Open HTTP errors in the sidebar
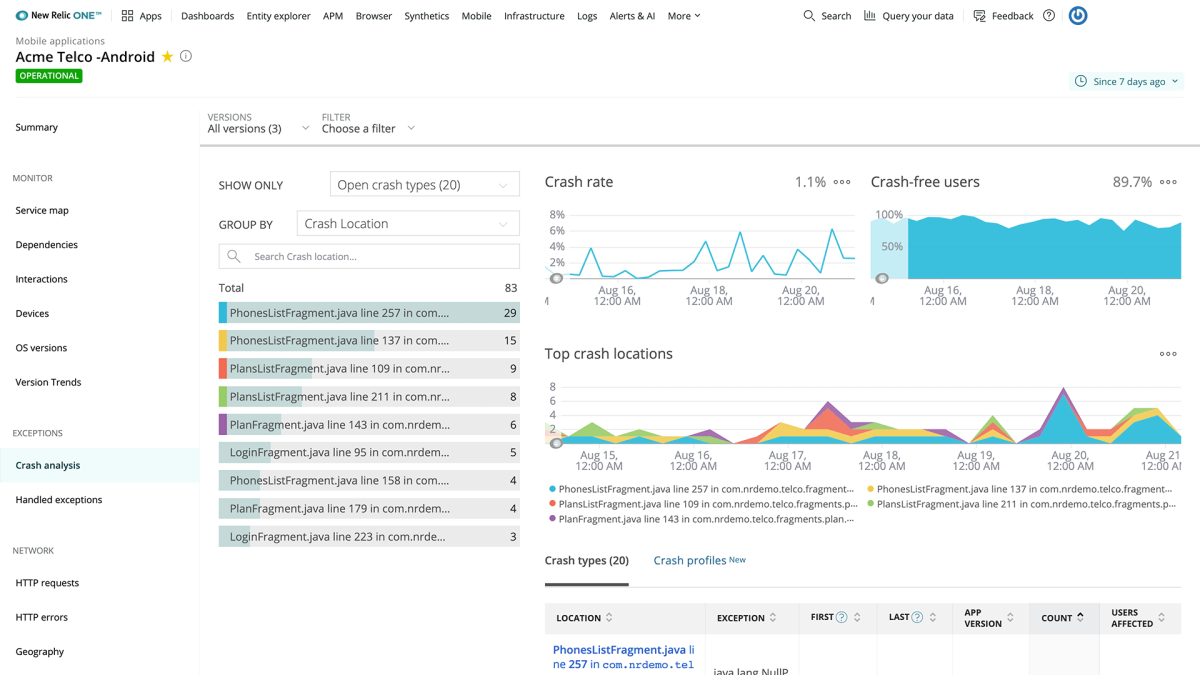The width and height of the screenshot is (1200, 675). 42,618
